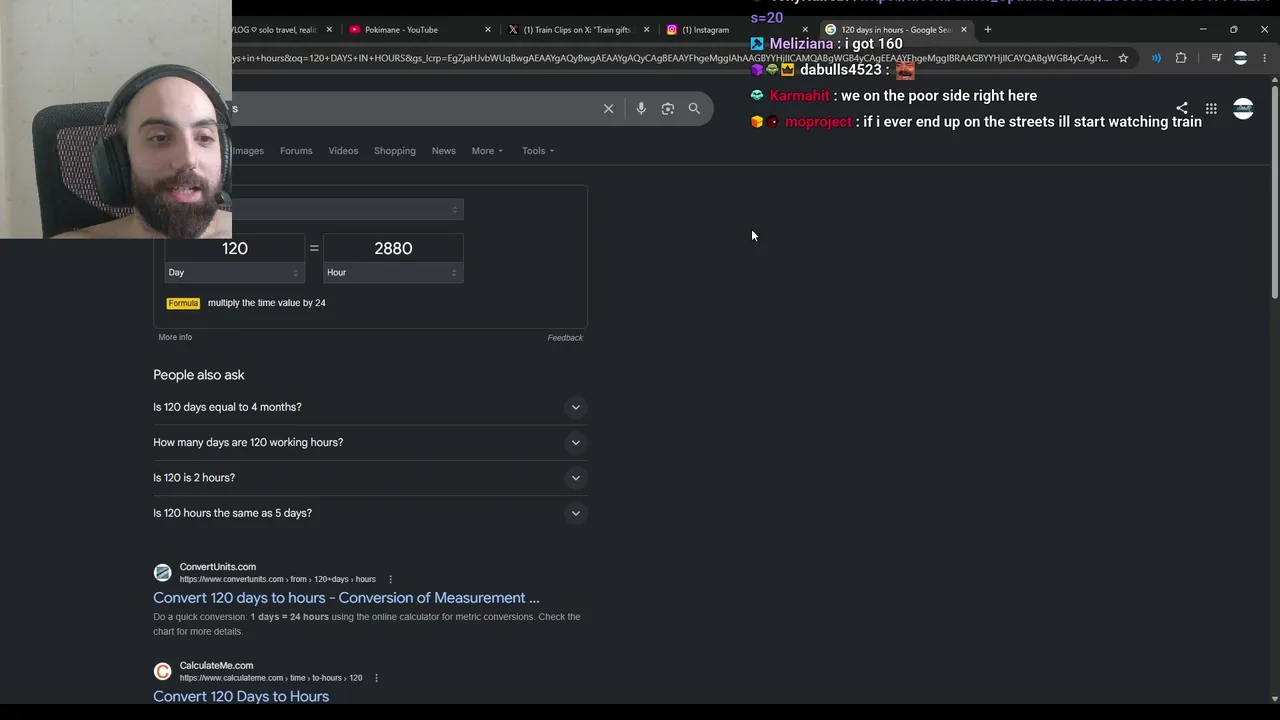
Task: Click the 120 day value input field
Action: point(234,248)
